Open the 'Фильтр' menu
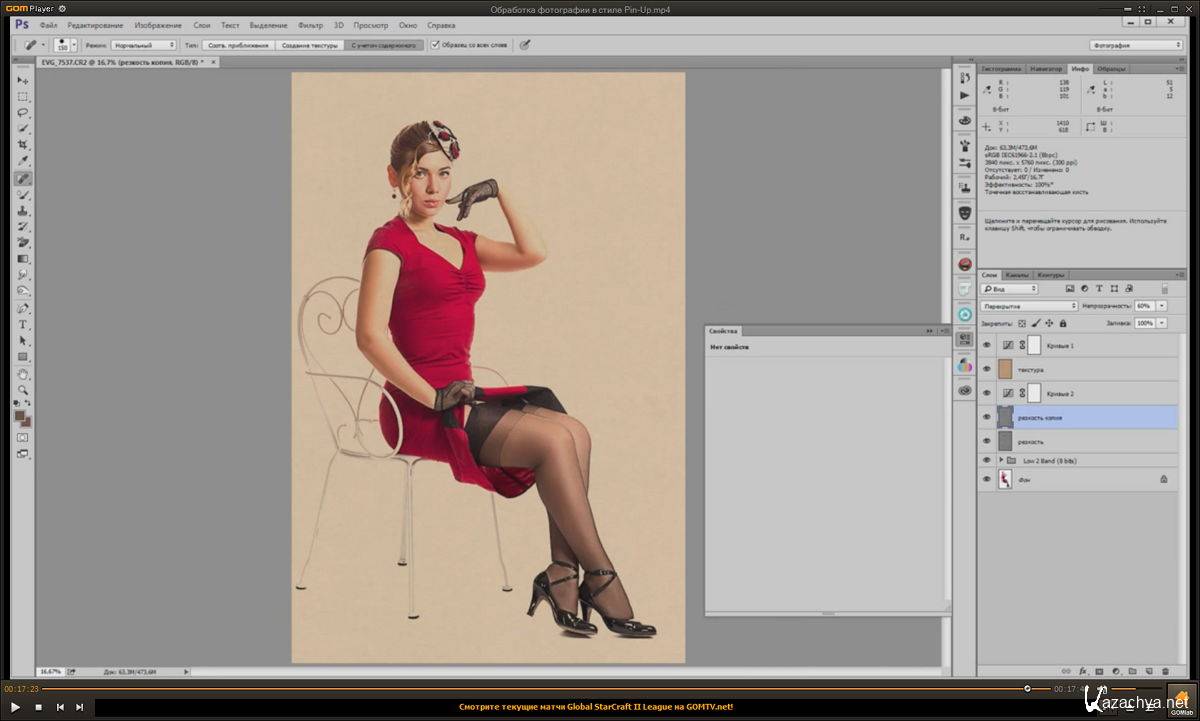 [310, 25]
